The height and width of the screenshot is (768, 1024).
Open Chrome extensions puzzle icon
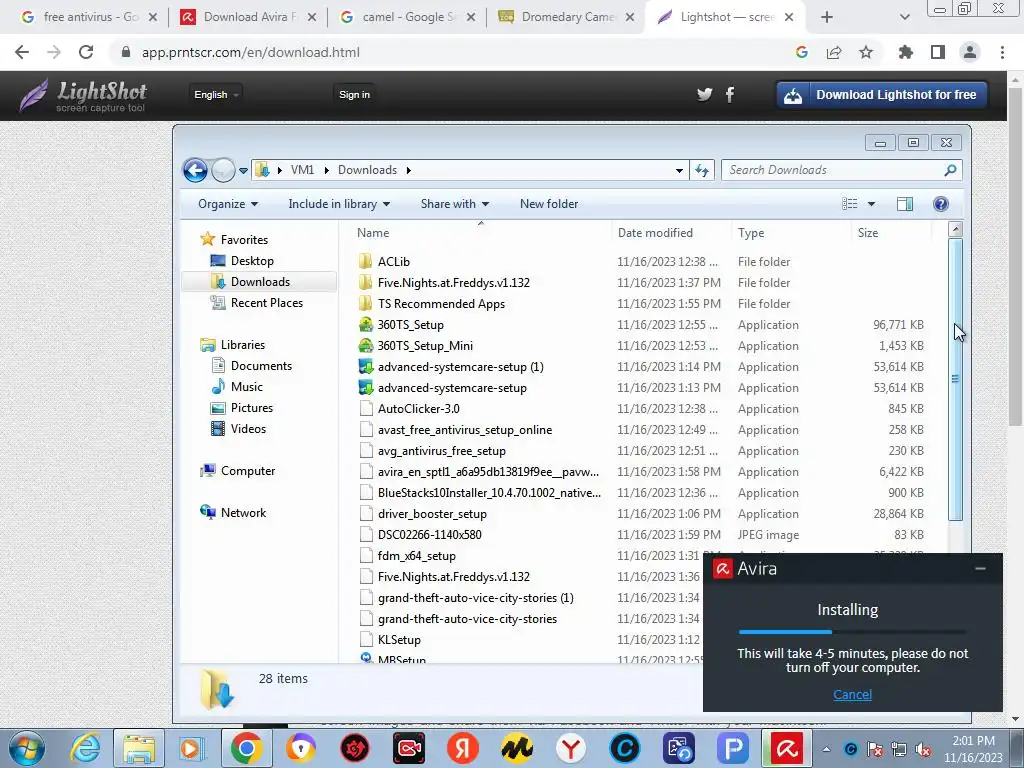tap(906, 52)
